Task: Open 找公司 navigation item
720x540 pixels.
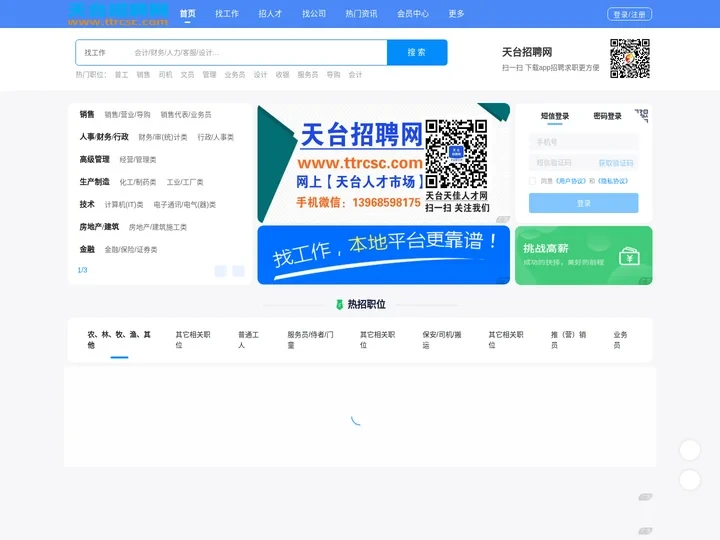Action: pos(314,14)
